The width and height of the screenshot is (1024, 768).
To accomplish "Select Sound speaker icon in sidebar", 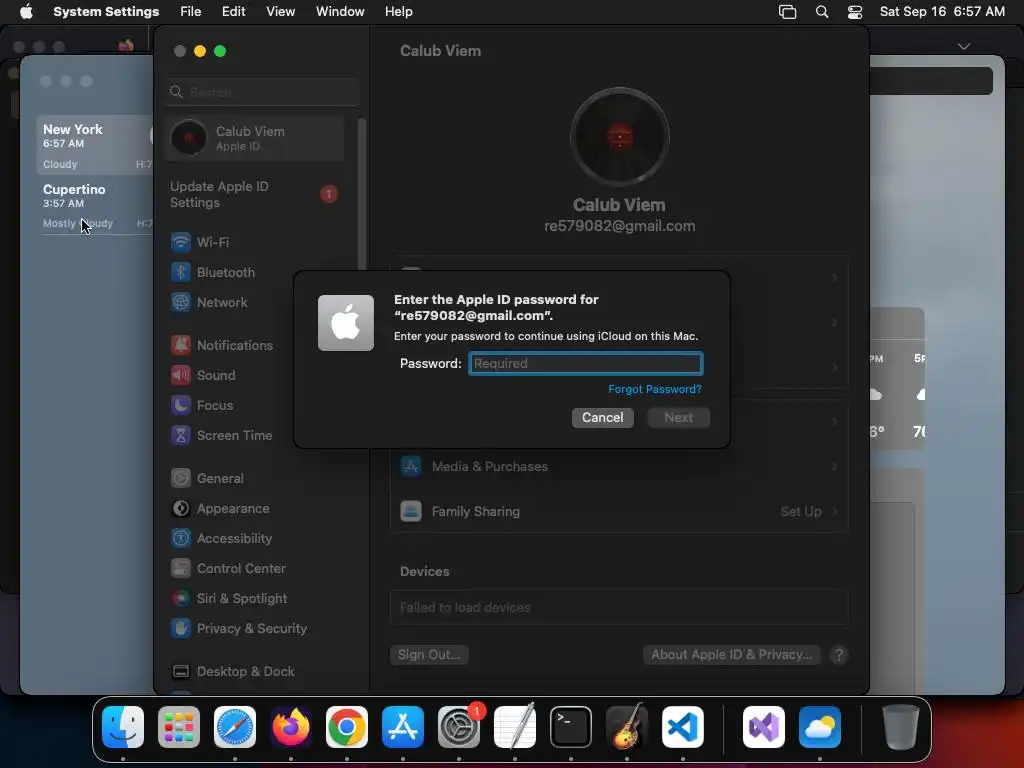I will 181,375.
